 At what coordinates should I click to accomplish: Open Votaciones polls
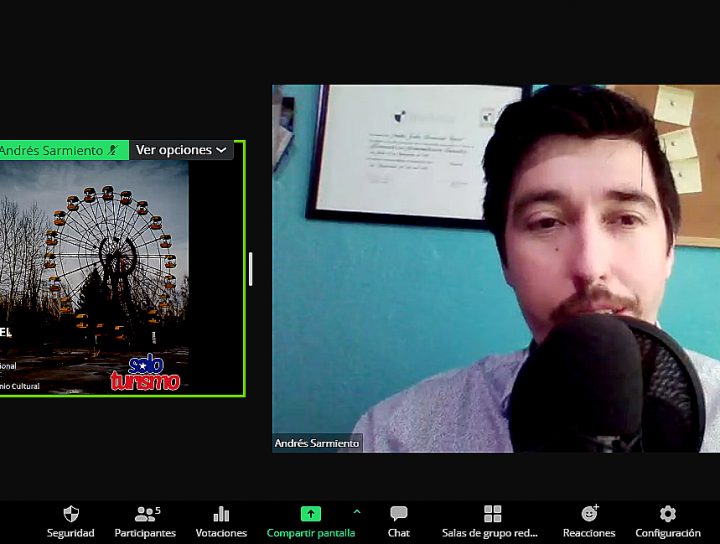221,514
